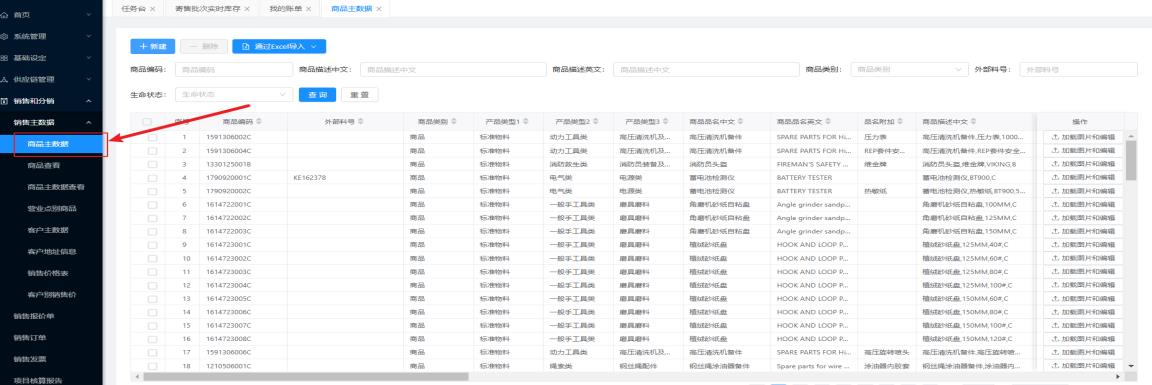1152x385 pixels.
Task: Click the gear icon beside 系统管理
Action: (x=4, y=36)
